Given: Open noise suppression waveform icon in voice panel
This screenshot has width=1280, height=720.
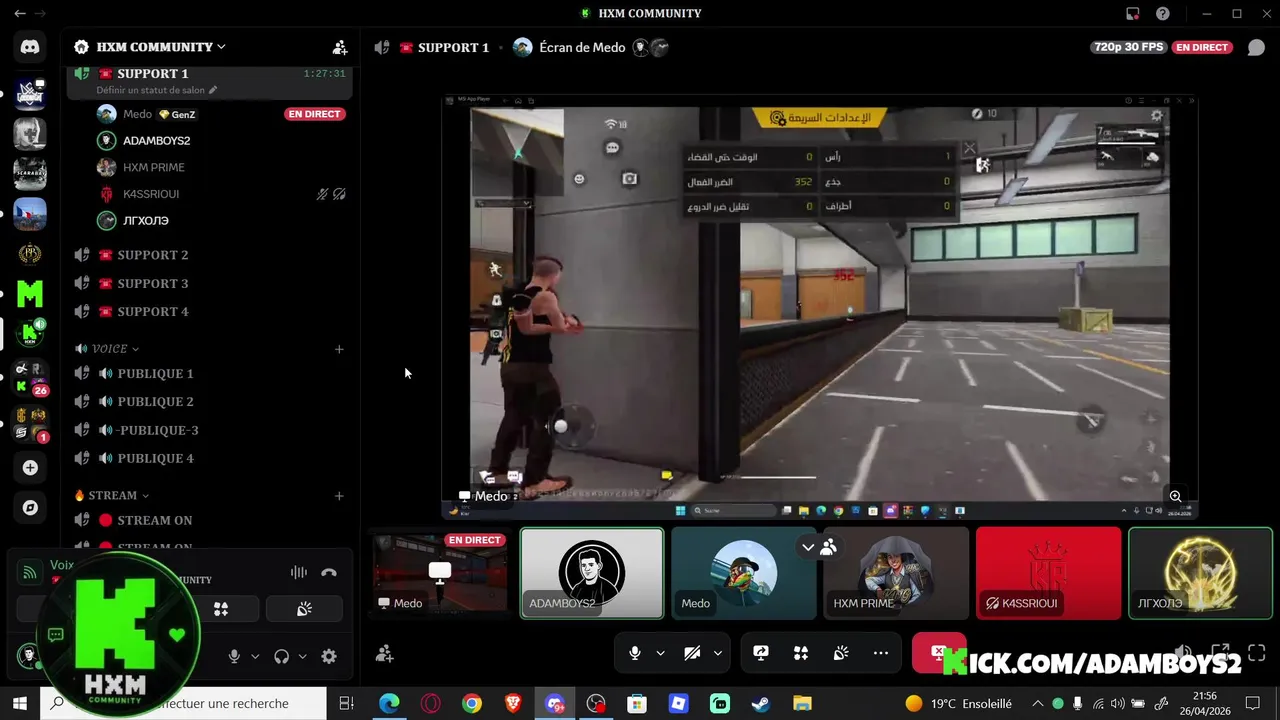Looking at the screenshot, I should tap(298, 572).
